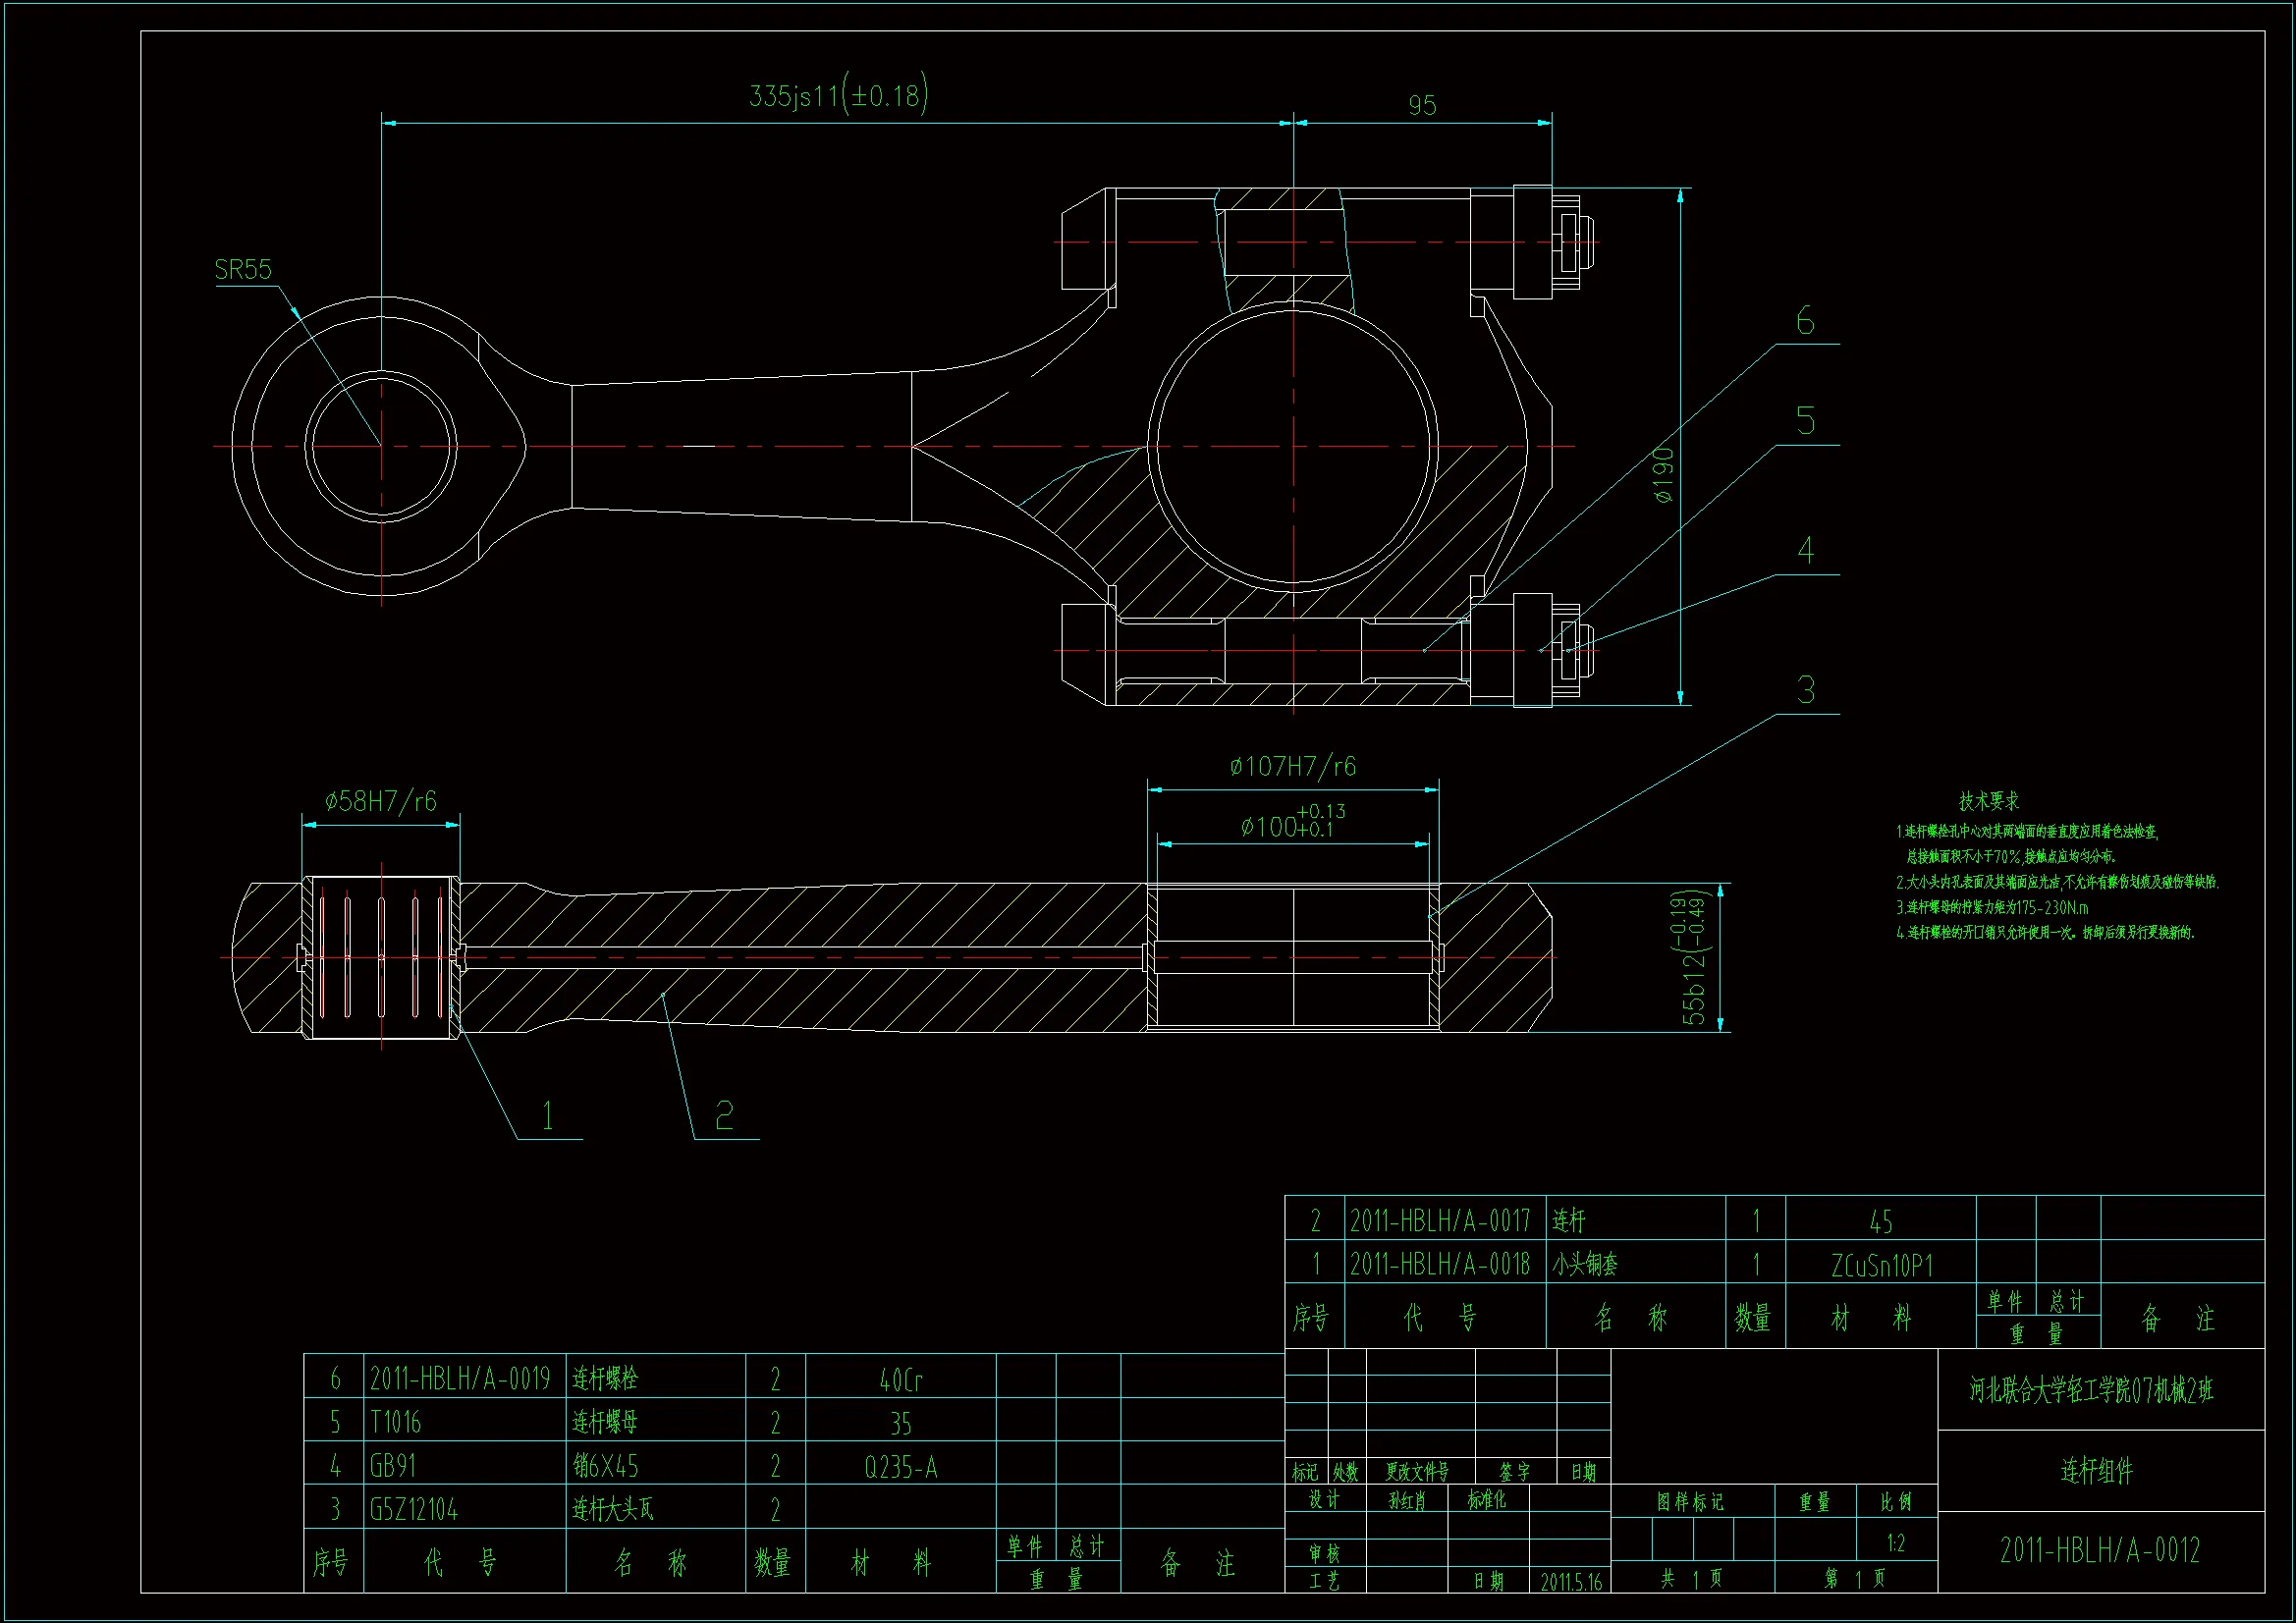Select the ø190 vertical dimension
The height and width of the screenshot is (1623, 2296).
tap(1663, 474)
